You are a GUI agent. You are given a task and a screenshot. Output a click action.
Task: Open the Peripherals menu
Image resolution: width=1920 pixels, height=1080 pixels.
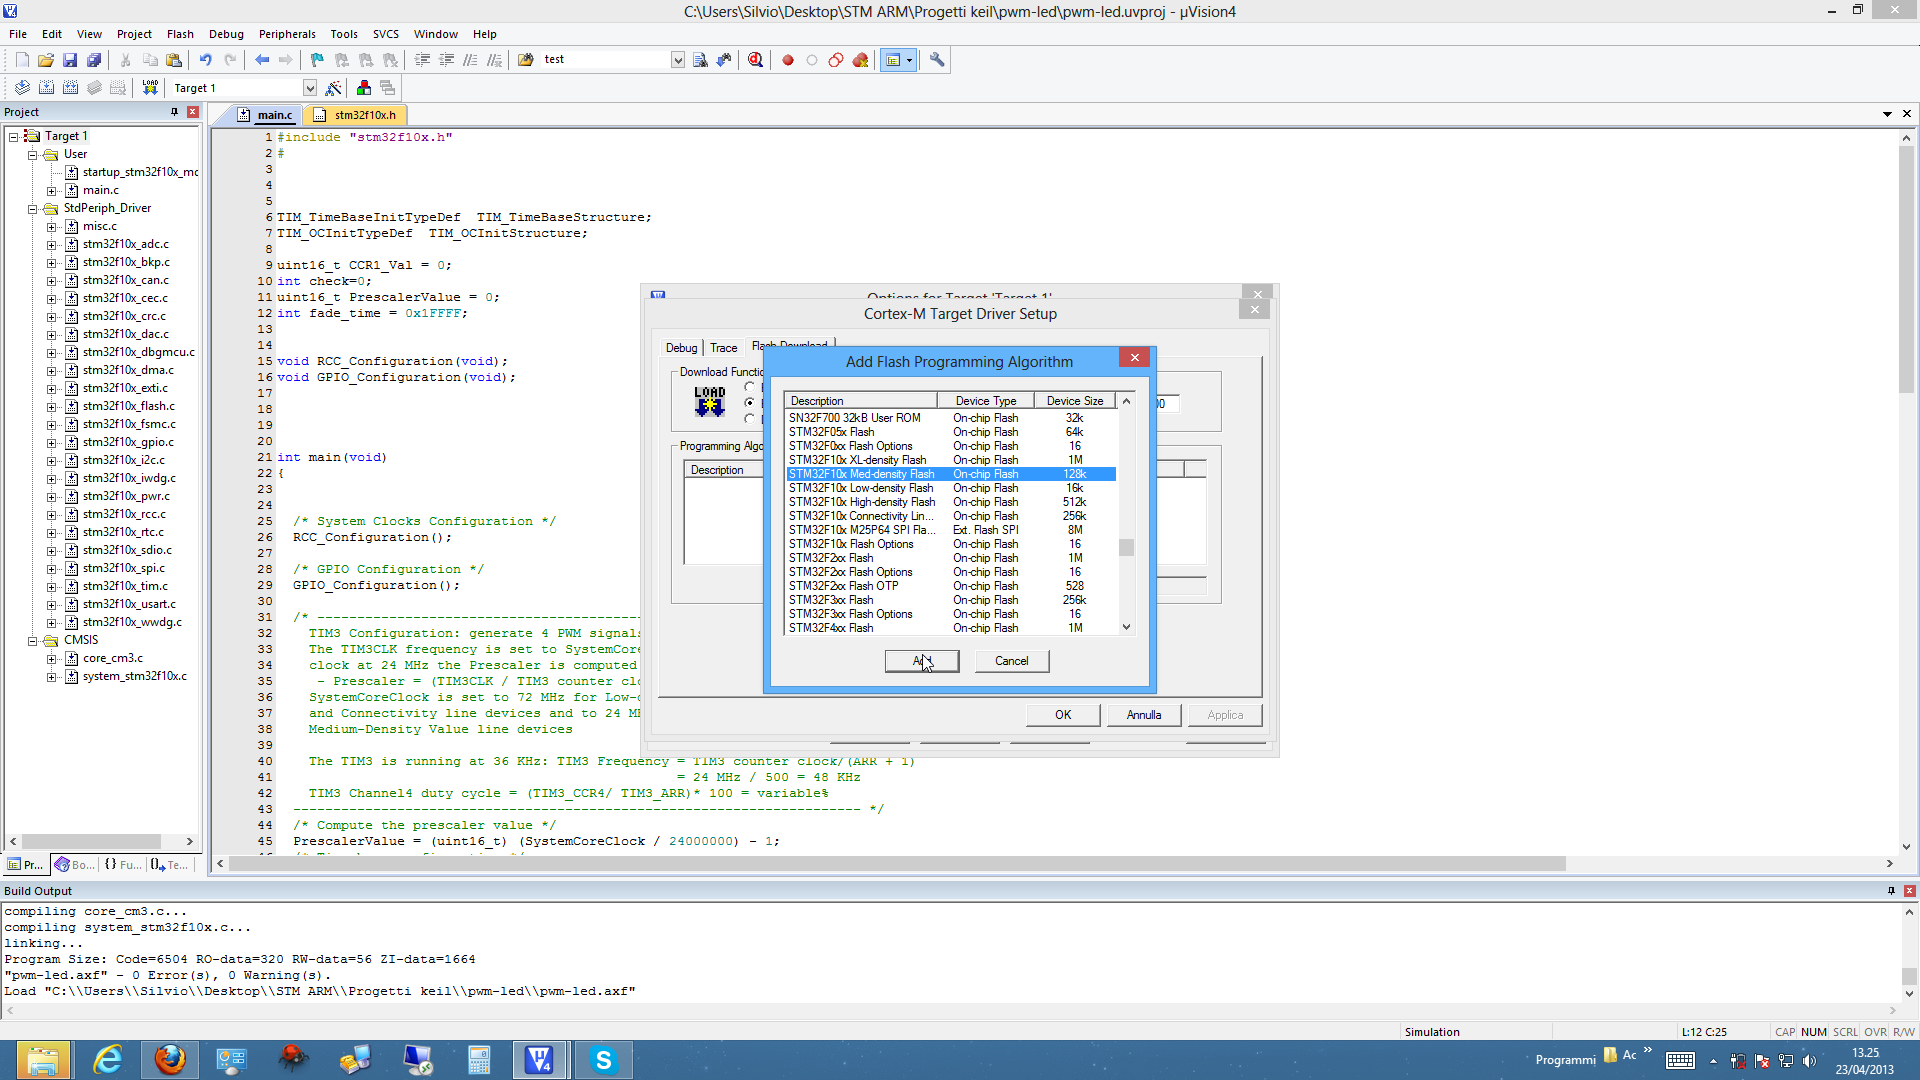286,34
